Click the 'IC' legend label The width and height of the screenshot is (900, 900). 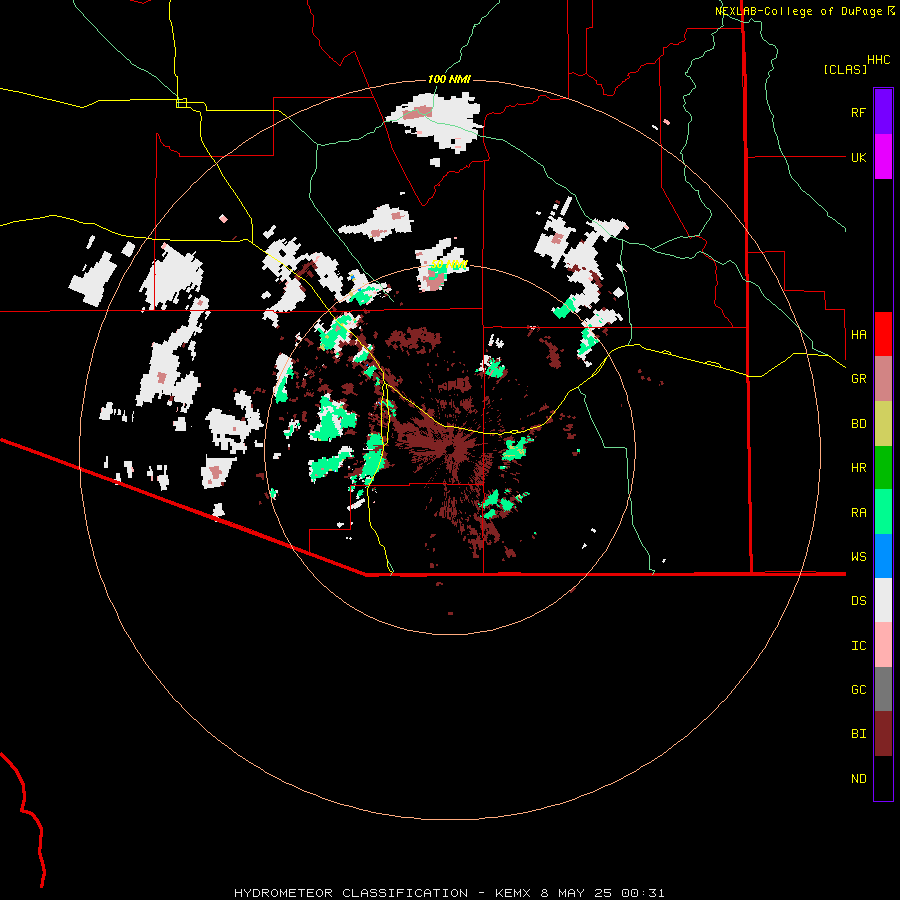click(858, 646)
